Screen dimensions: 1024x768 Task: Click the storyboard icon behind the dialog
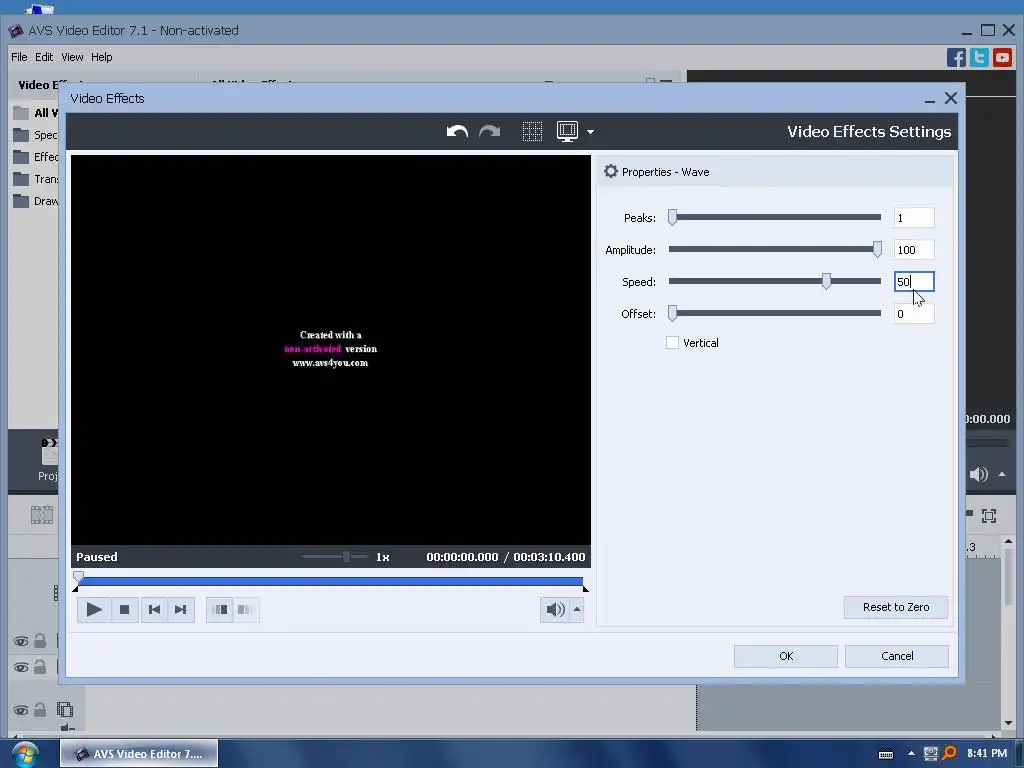click(x=42, y=515)
